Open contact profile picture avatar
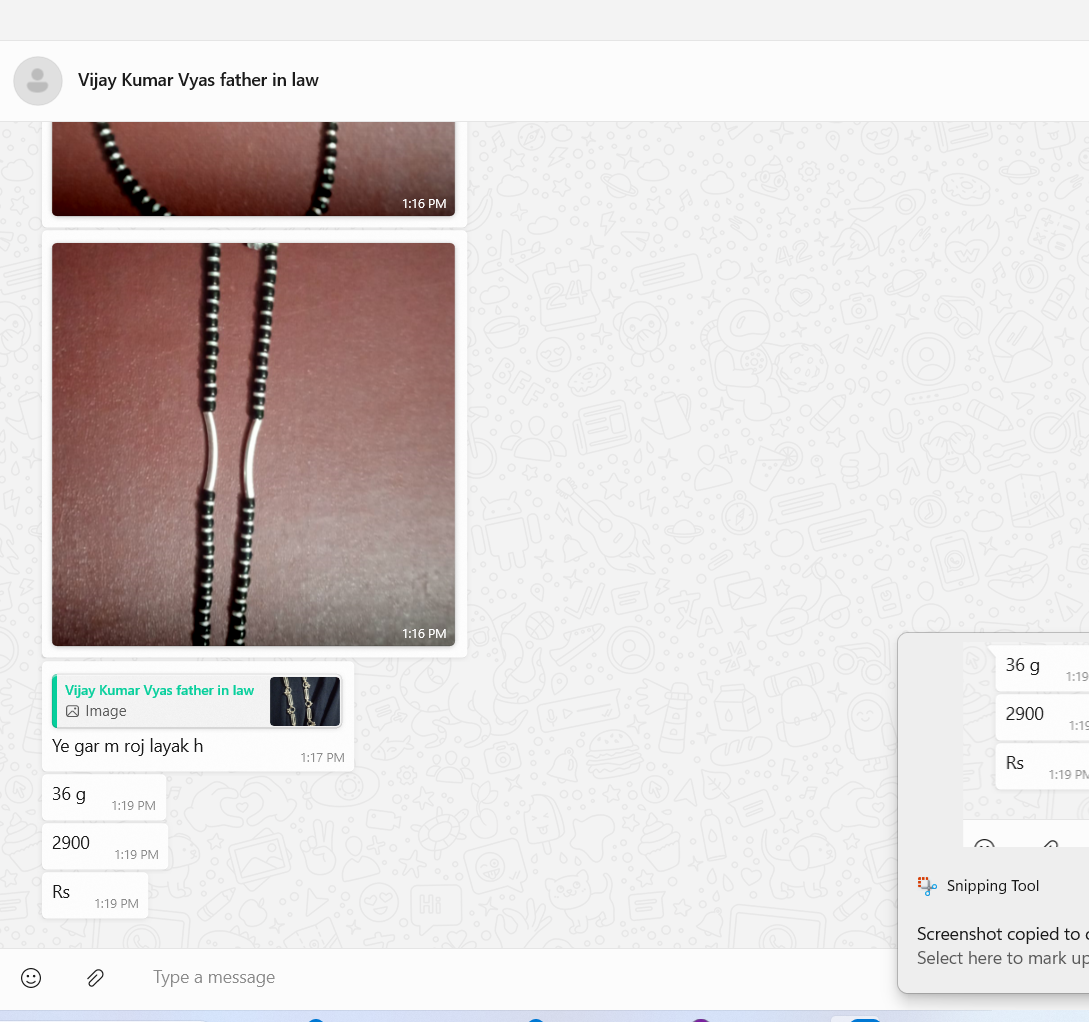 point(38,81)
